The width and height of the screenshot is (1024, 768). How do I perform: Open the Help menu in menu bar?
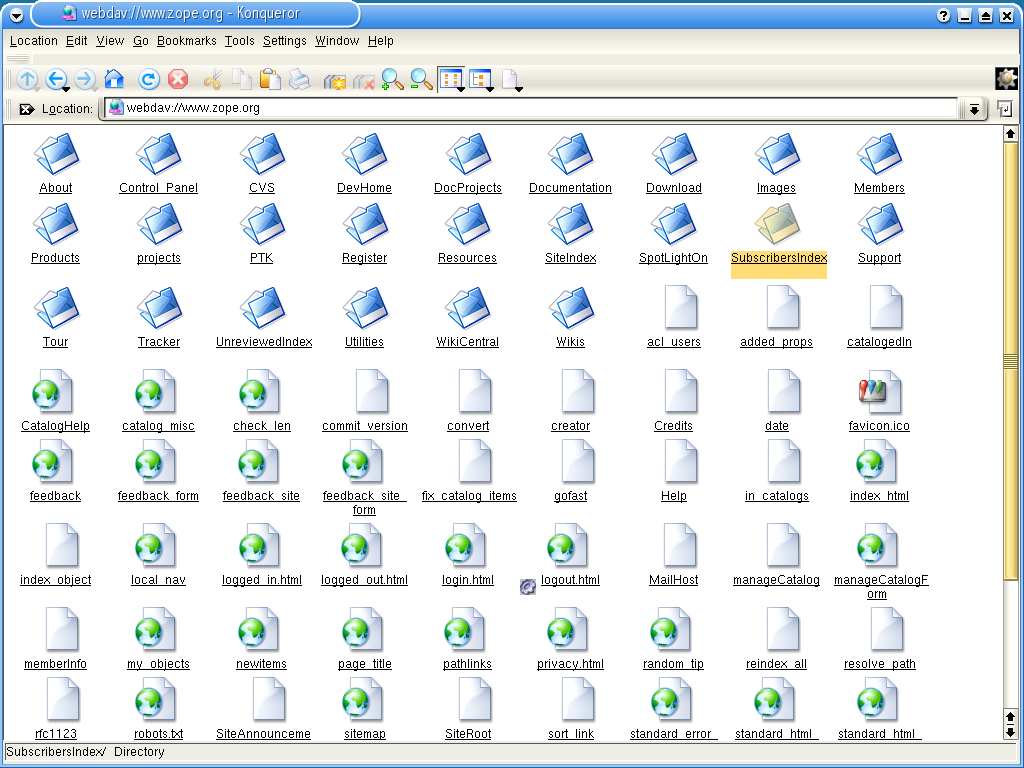point(380,40)
